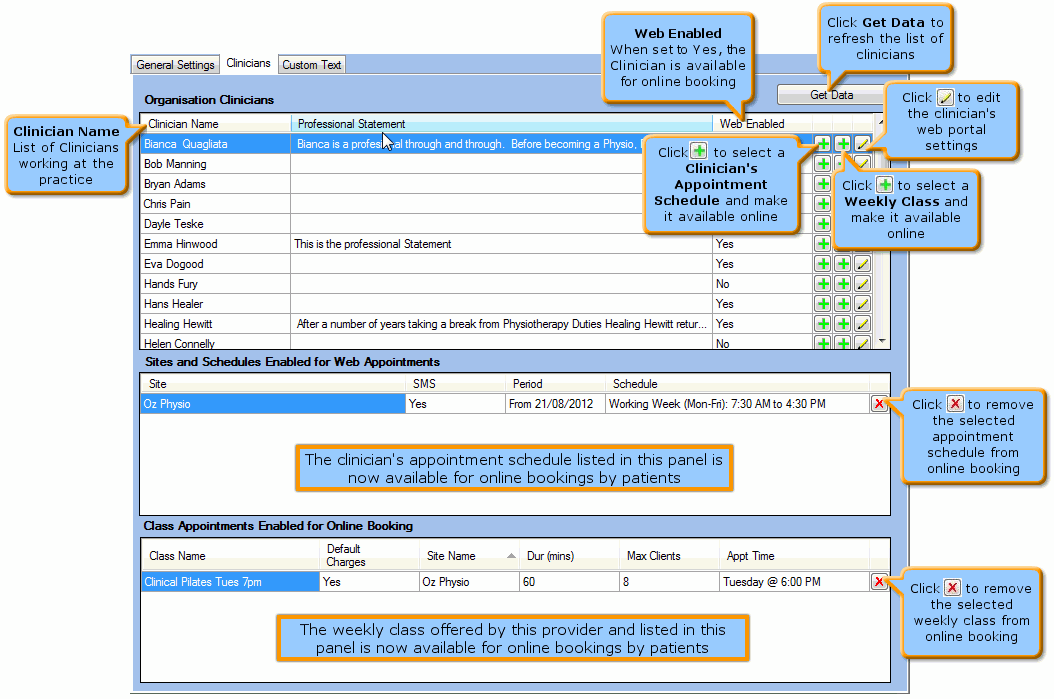Add appointment schedule for Bianca Quagliata
This screenshot has height=699, width=1054.
click(822, 144)
